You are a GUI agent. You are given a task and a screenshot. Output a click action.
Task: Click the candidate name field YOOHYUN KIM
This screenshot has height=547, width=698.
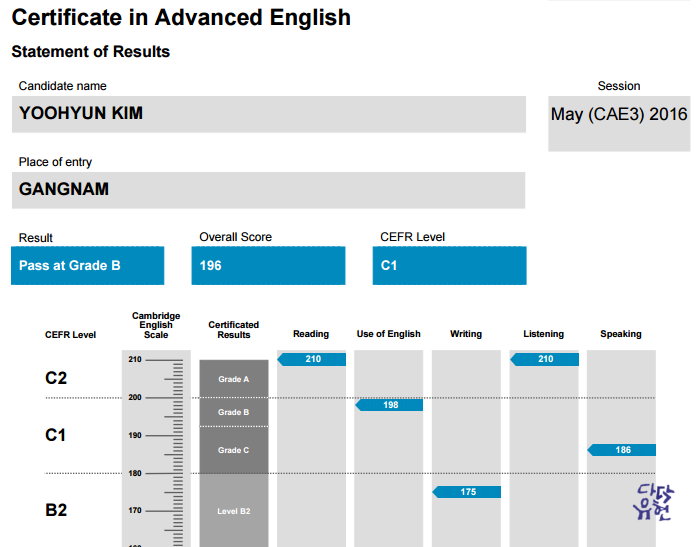click(x=268, y=114)
